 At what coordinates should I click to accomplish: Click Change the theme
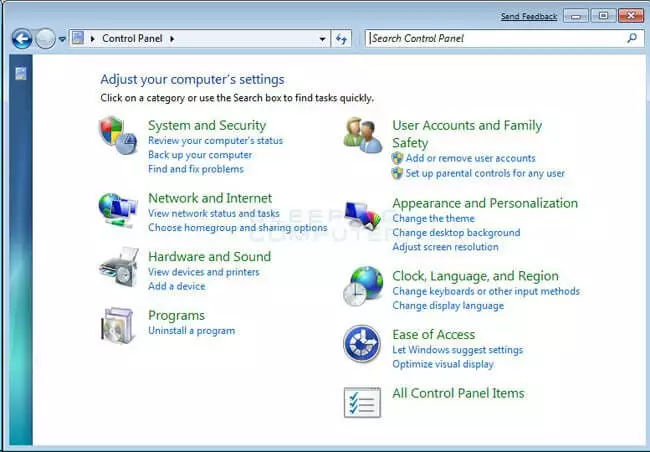tap(433, 218)
